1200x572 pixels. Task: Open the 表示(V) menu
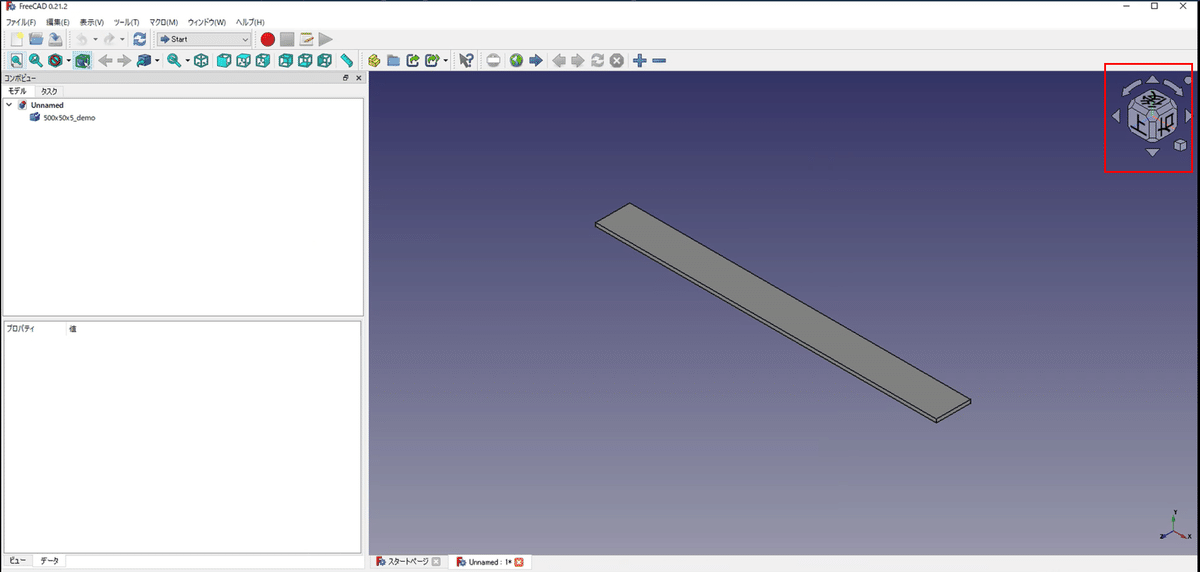pyautogui.click(x=92, y=22)
